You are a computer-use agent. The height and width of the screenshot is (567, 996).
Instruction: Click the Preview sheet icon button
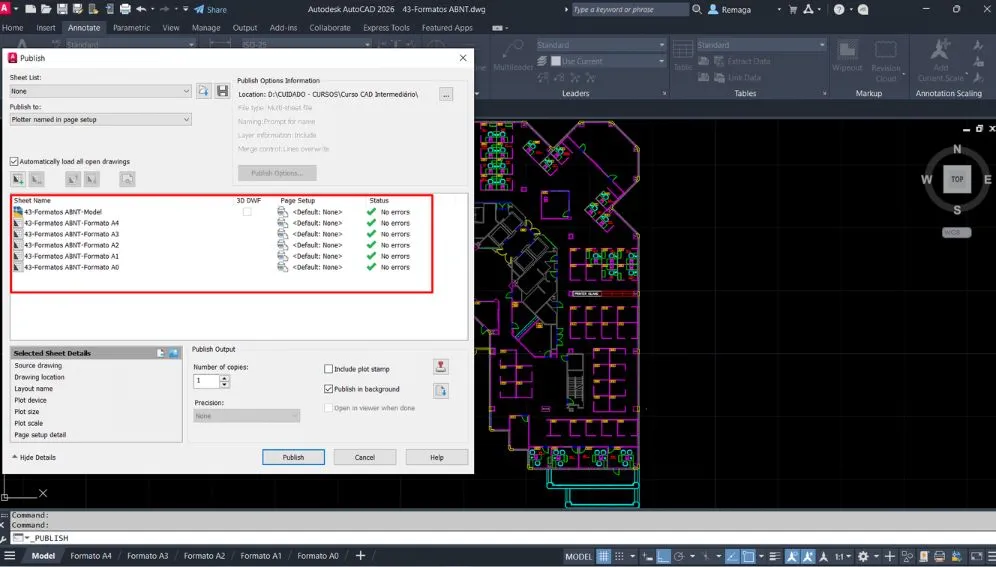tap(127, 179)
